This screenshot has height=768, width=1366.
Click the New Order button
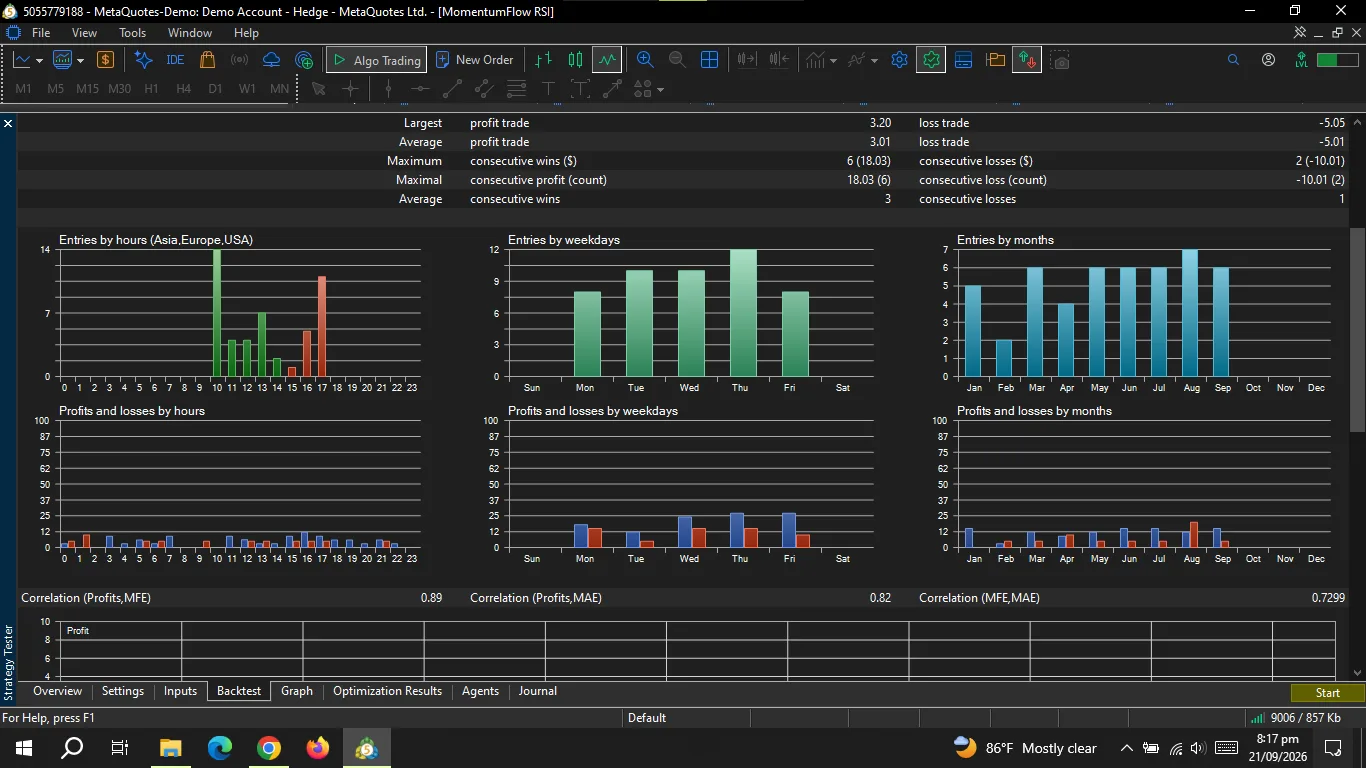coord(474,60)
